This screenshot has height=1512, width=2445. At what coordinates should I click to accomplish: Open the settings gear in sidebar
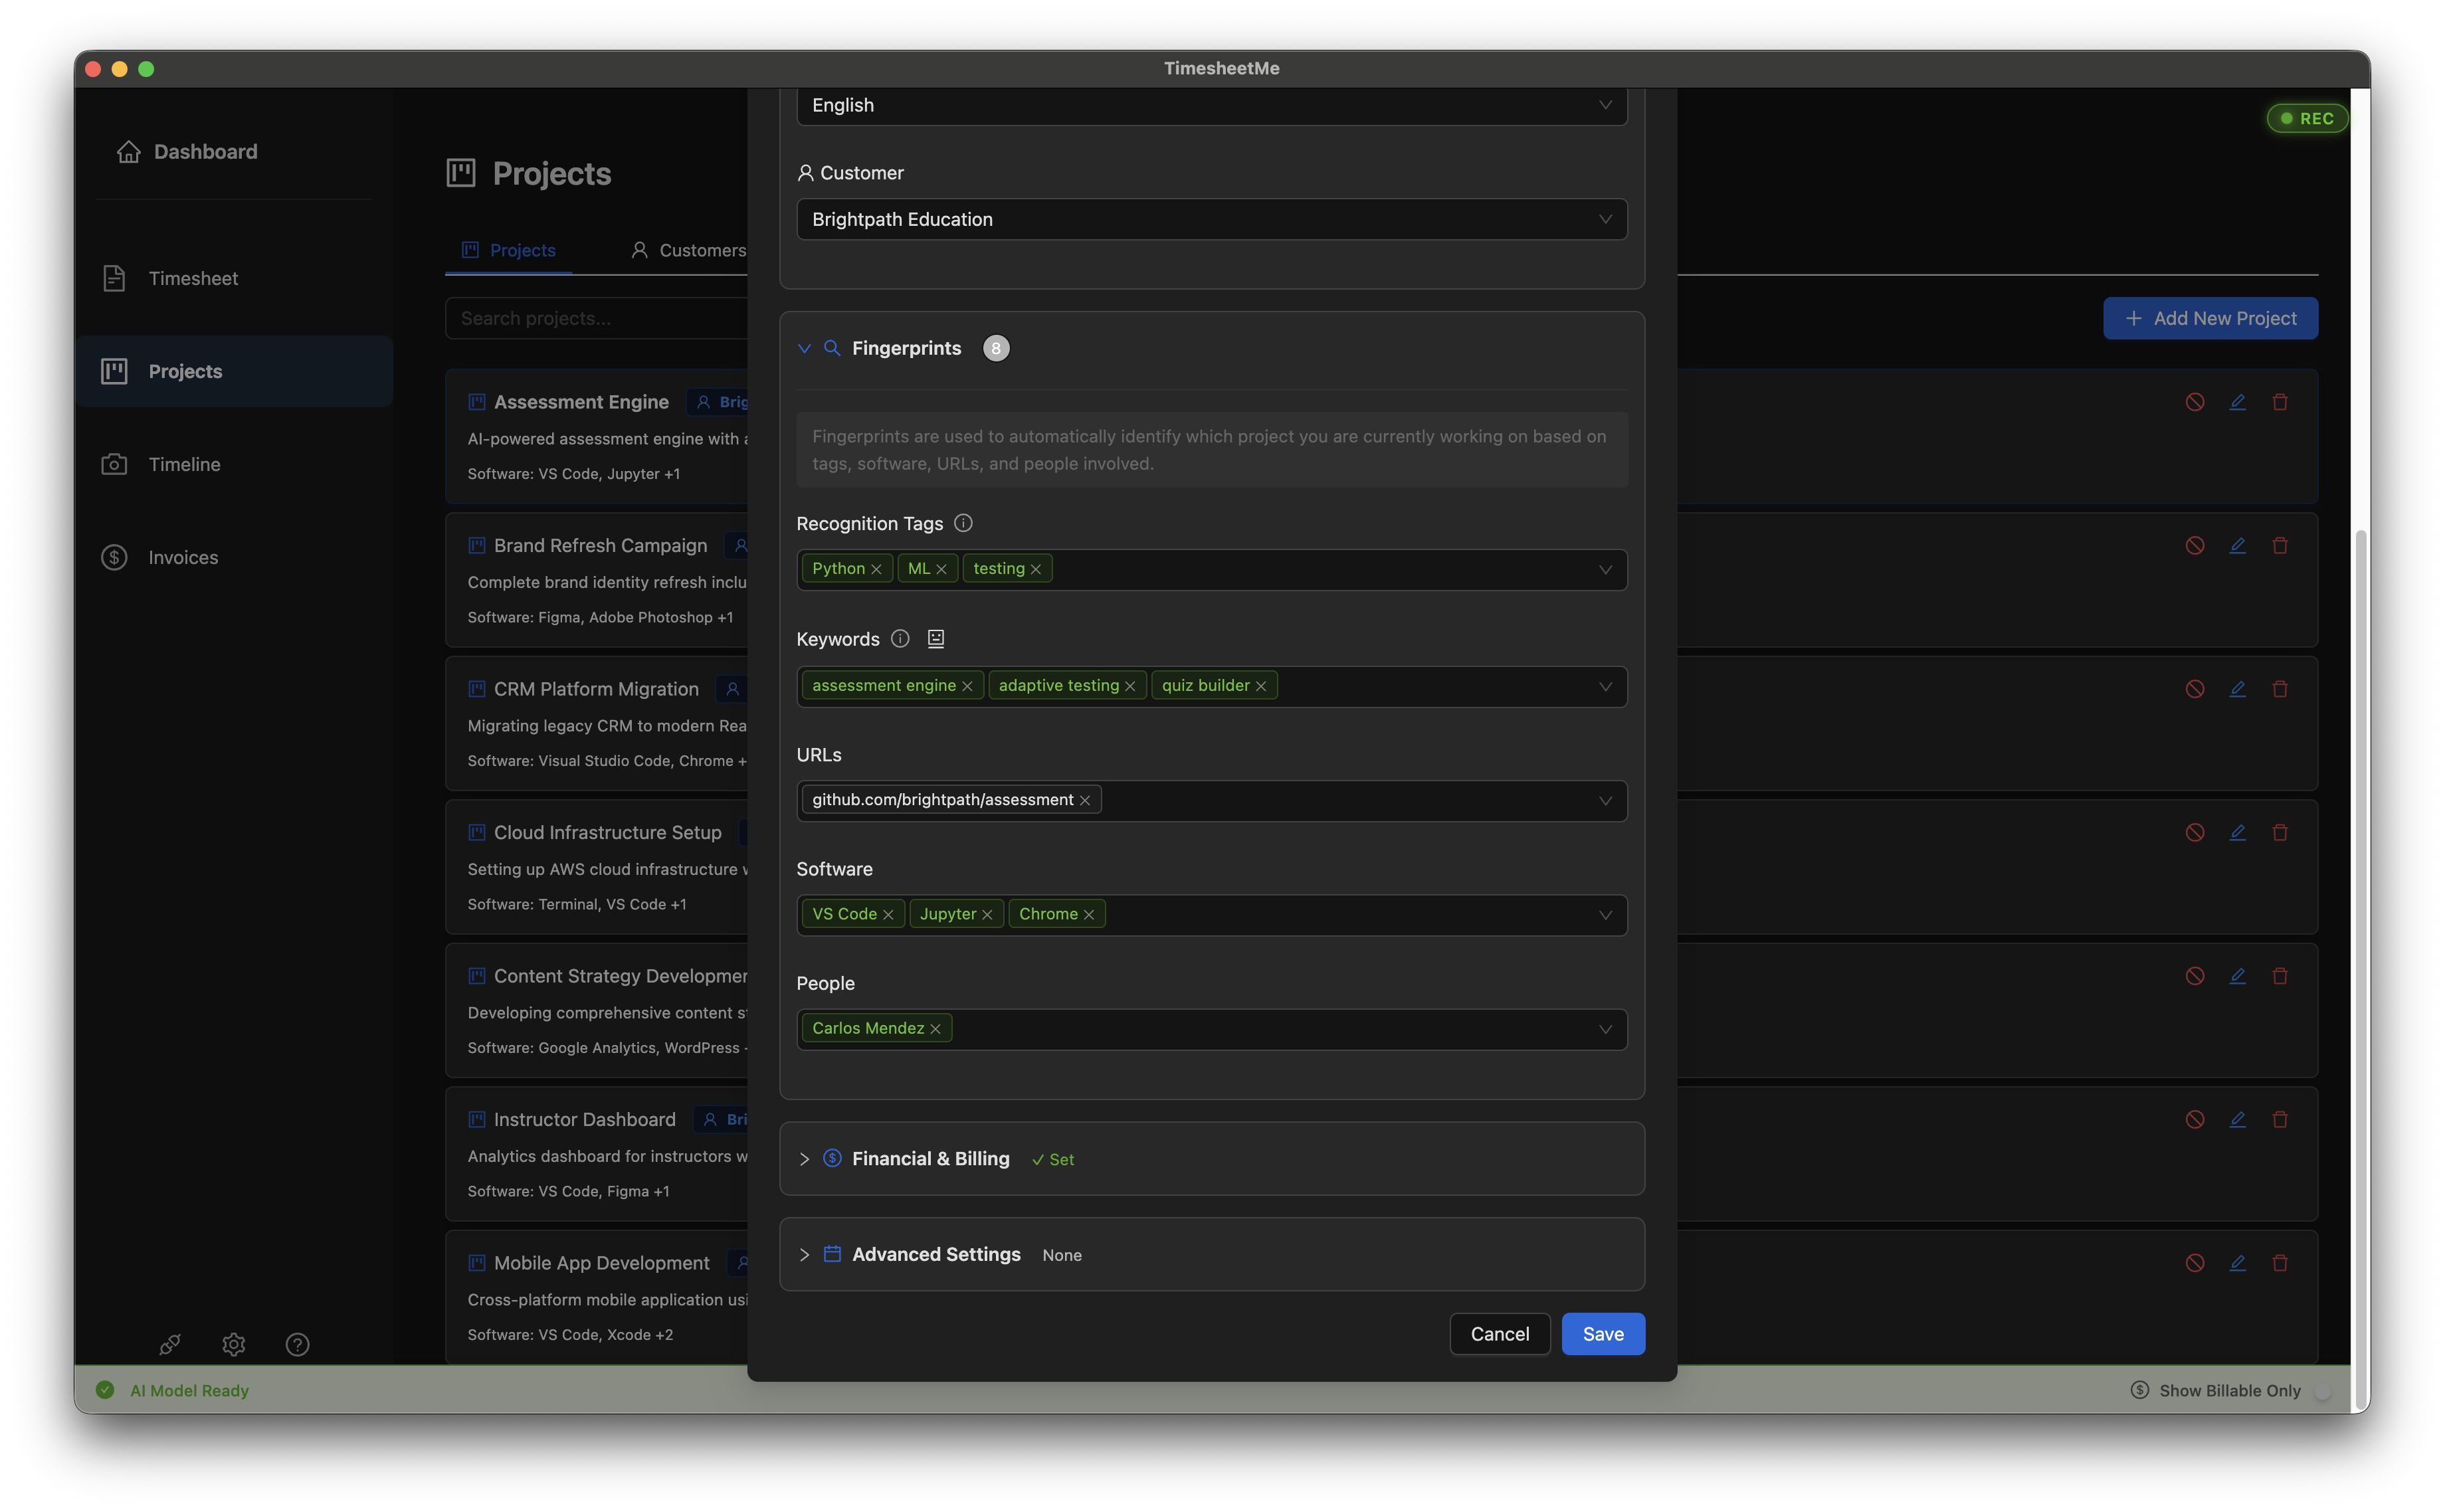pyautogui.click(x=234, y=1344)
